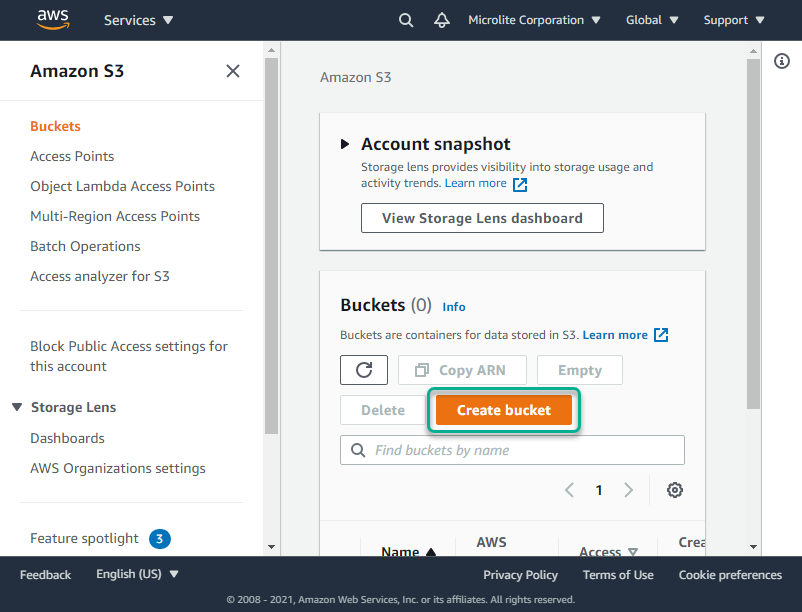
Task: Open Learn more link under Buckets
Action: click(x=615, y=335)
